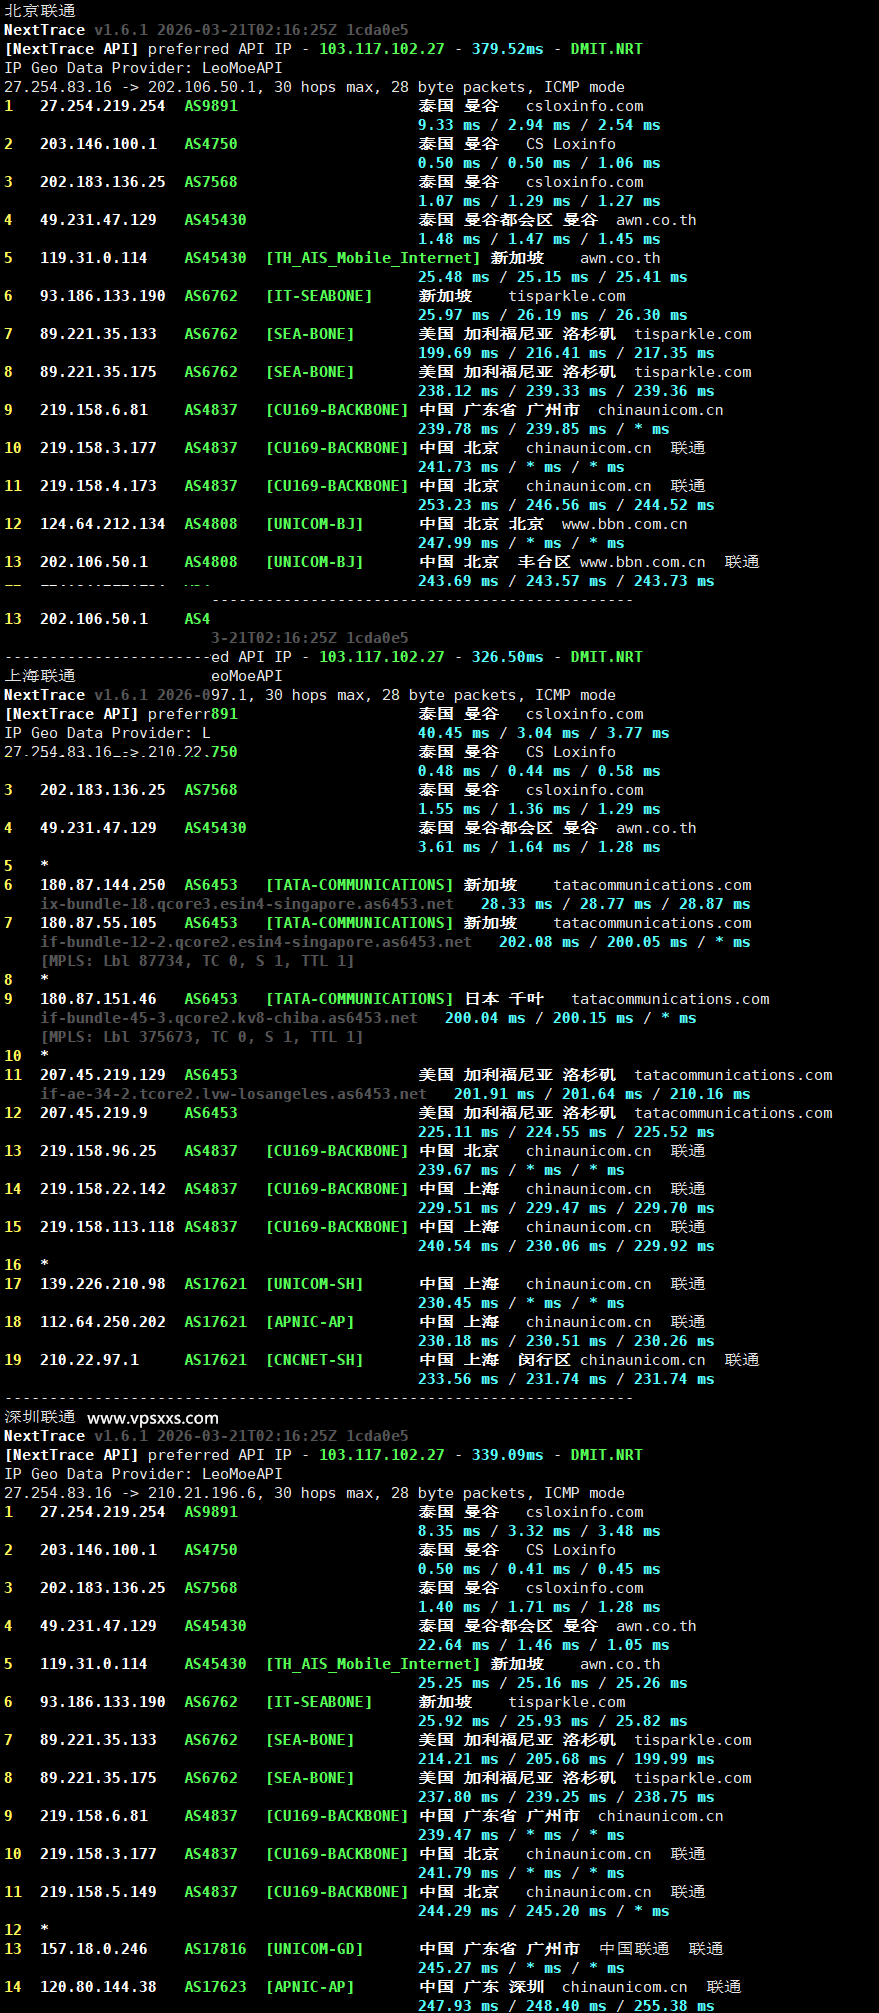Select the ix-bundle-18 Singapore hostname
The image size is (879, 2013).
click(x=246, y=904)
